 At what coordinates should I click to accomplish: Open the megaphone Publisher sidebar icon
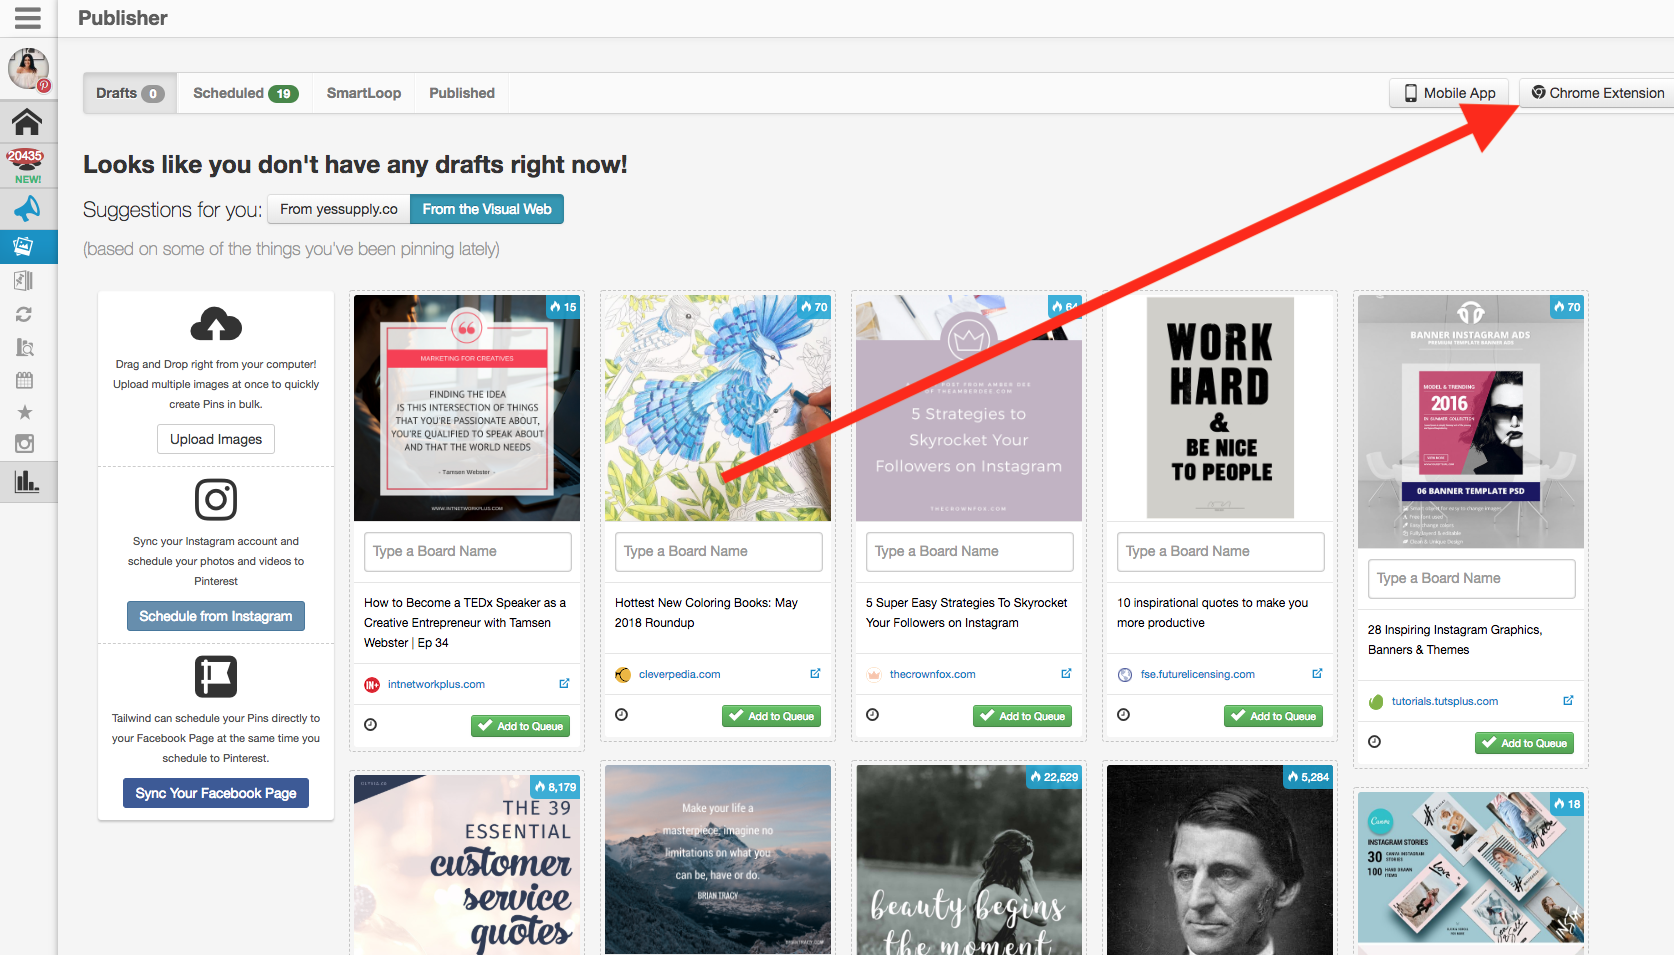point(27,208)
